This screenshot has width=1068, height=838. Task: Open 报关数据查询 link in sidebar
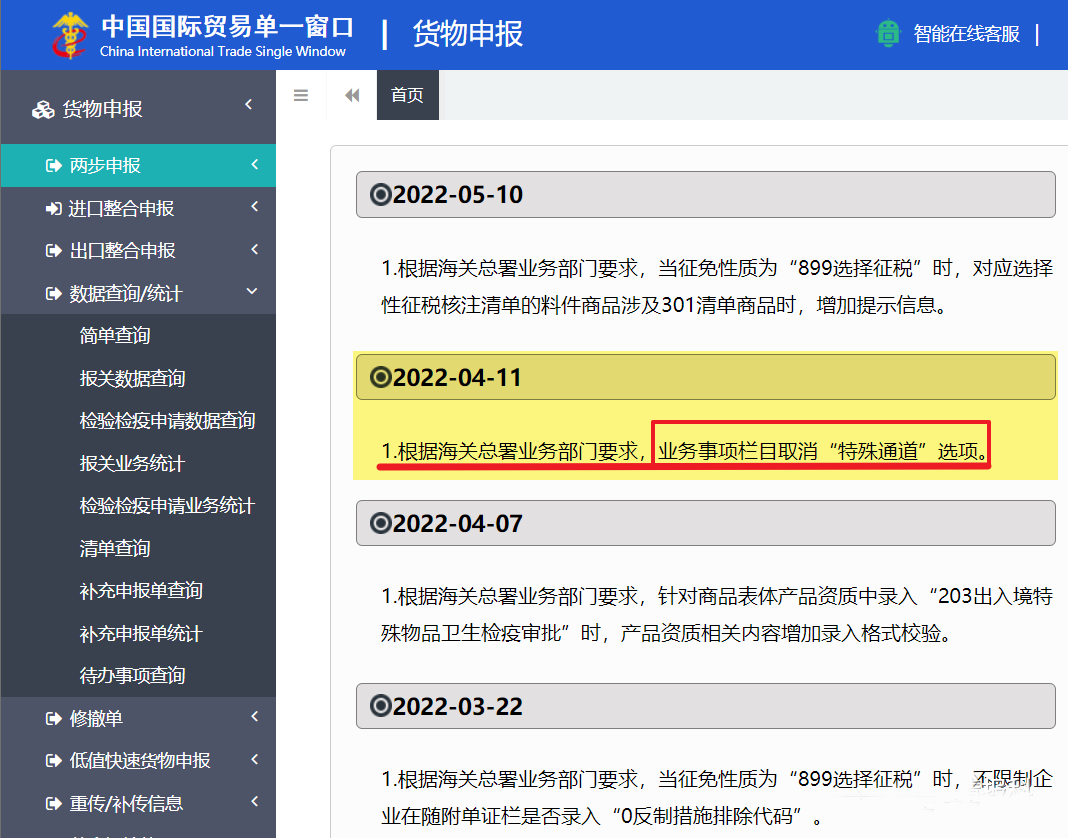132,379
